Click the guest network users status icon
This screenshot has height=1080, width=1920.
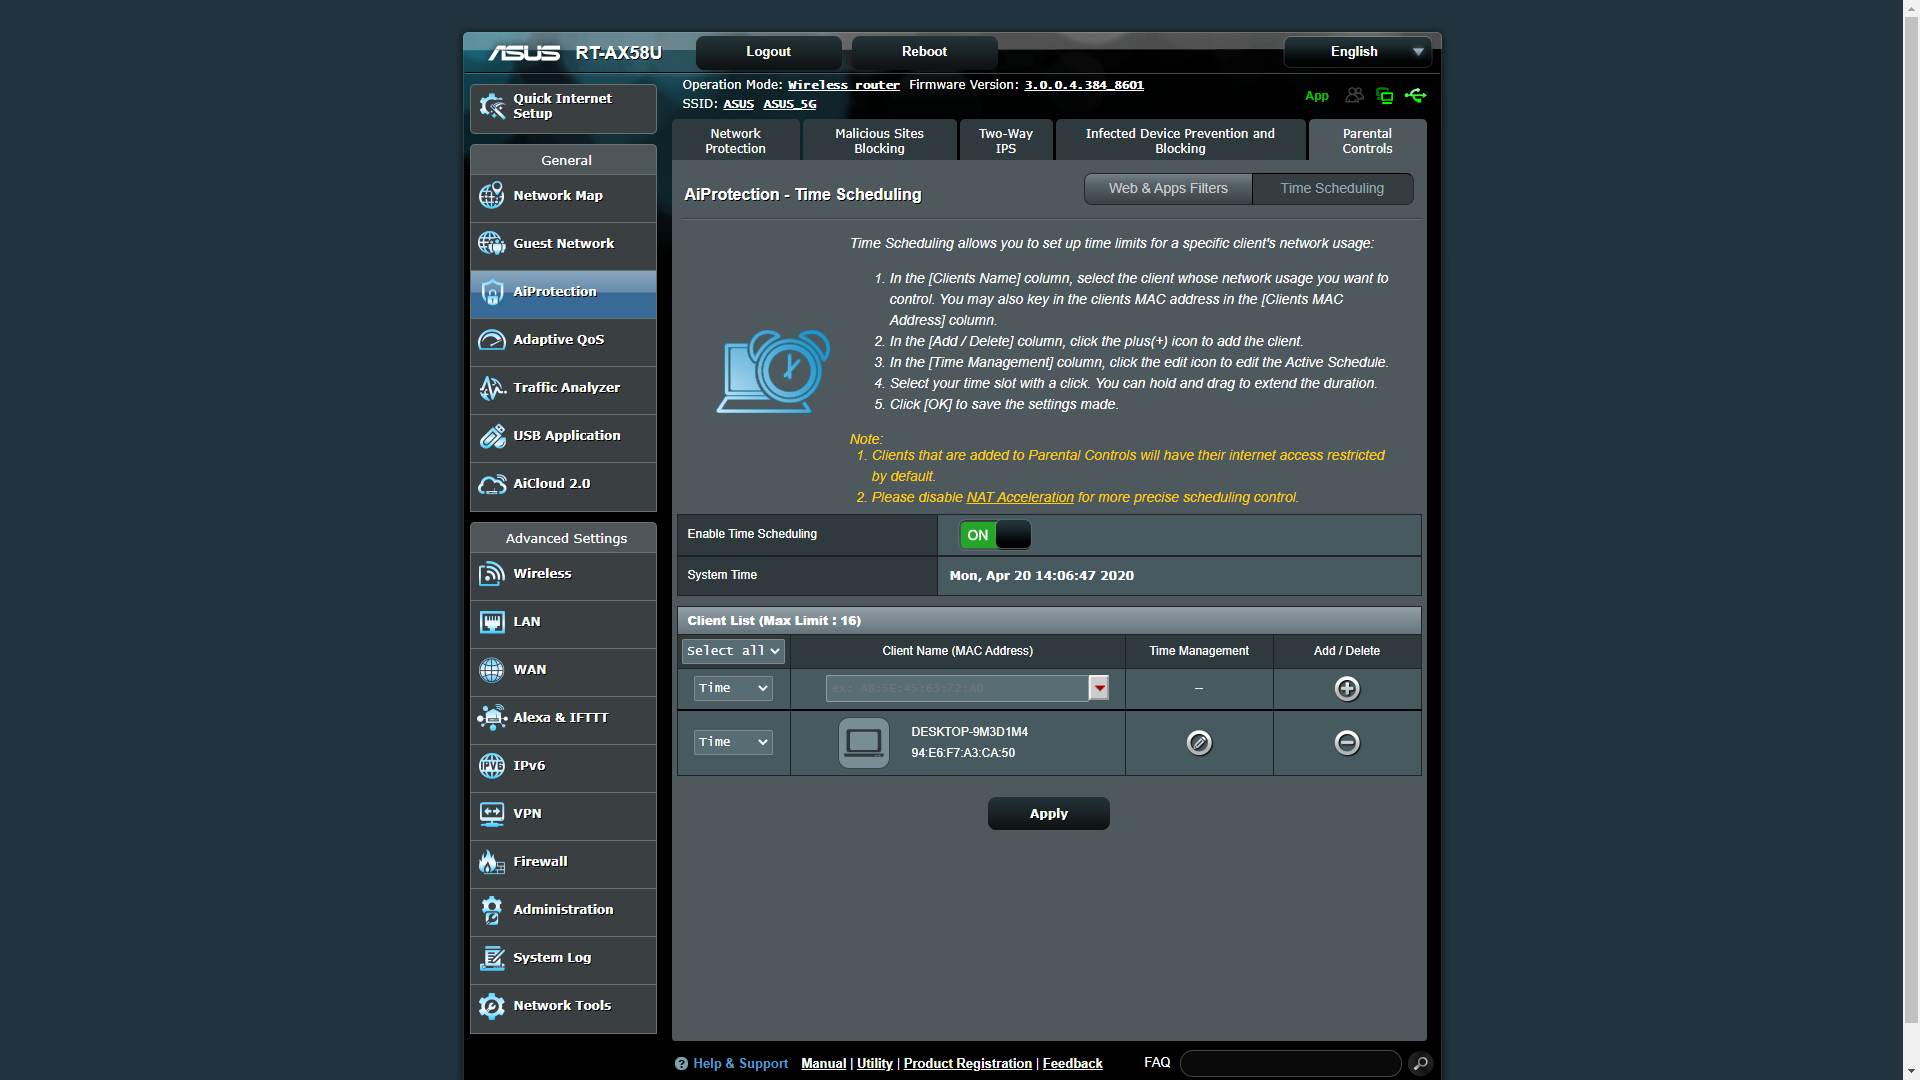pos(1354,96)
